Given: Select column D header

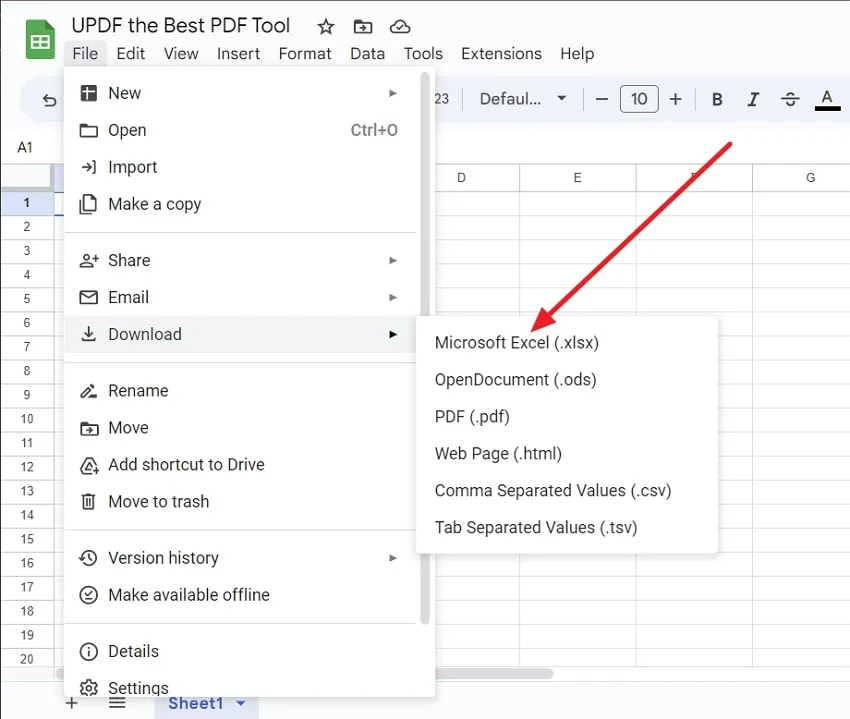Looking at the screenshot, I should point(477,178).
